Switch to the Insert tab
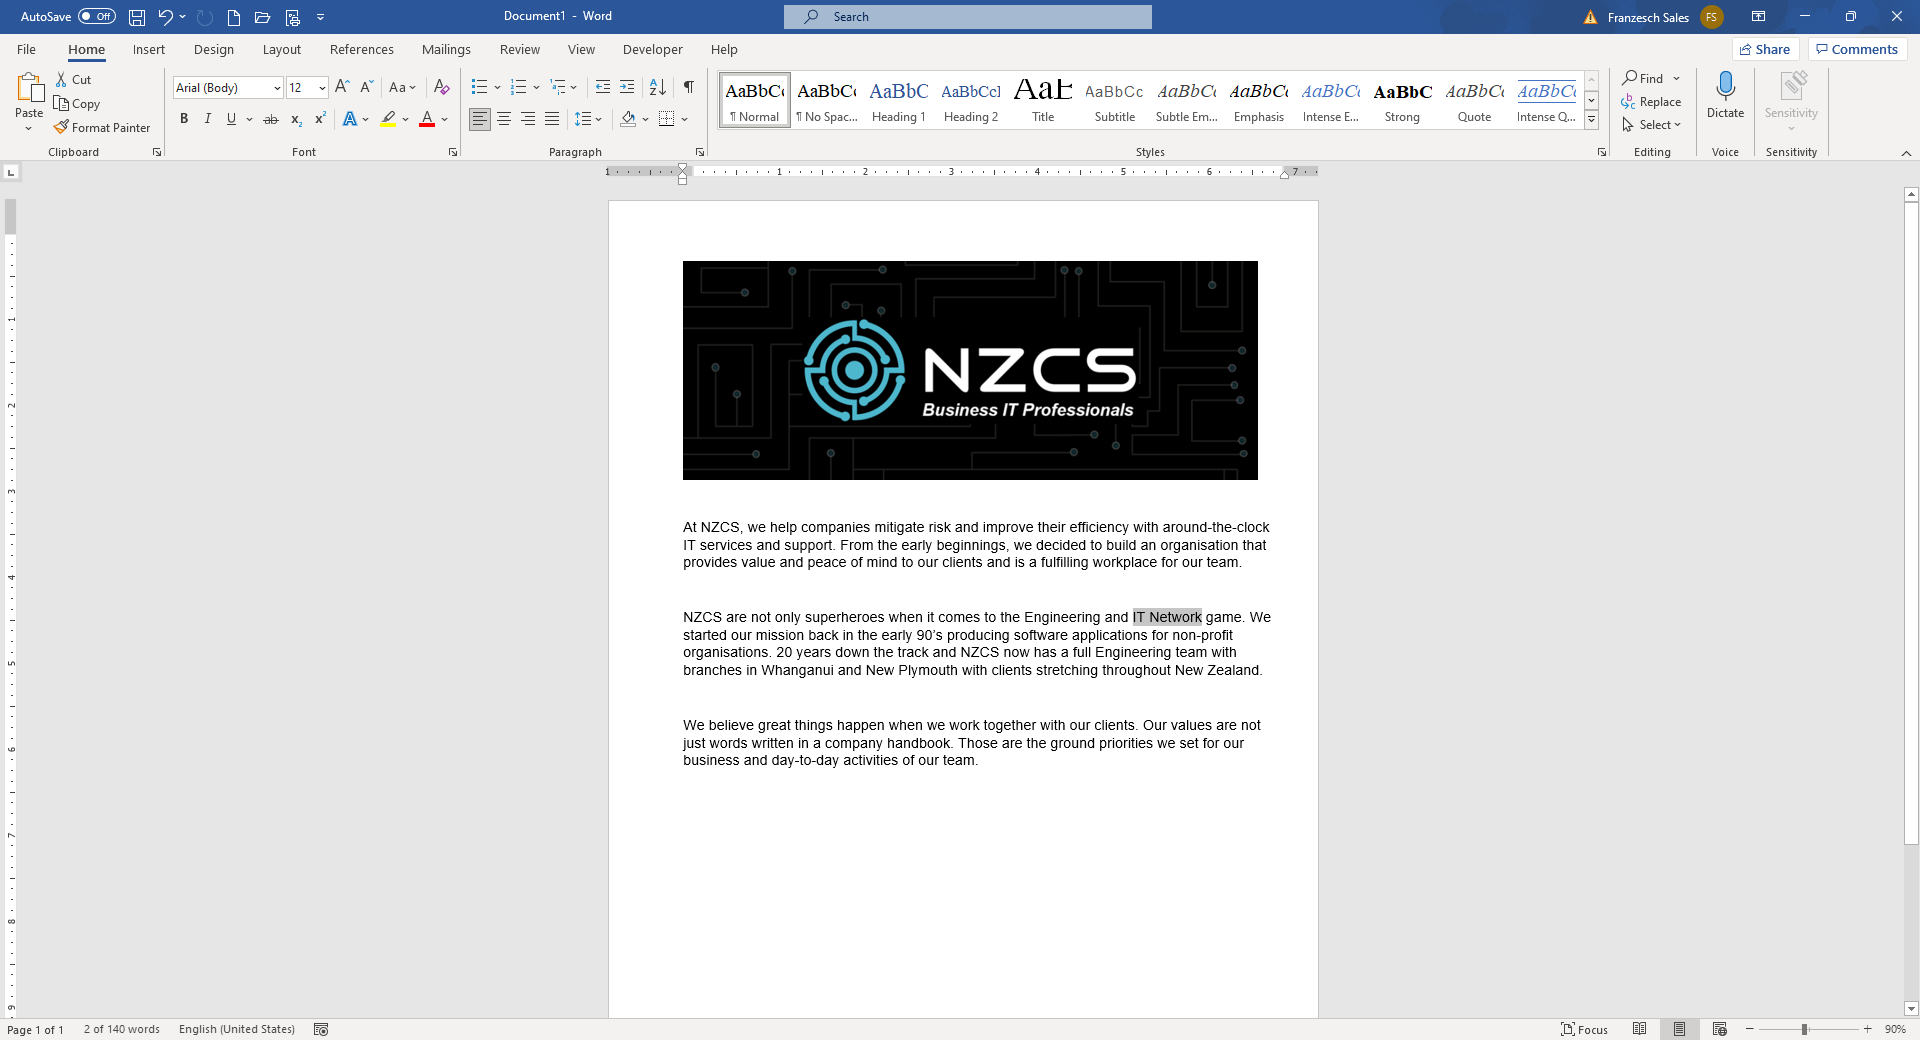The width and height of the screenshot is (1920, 1040). pos(148,49)
